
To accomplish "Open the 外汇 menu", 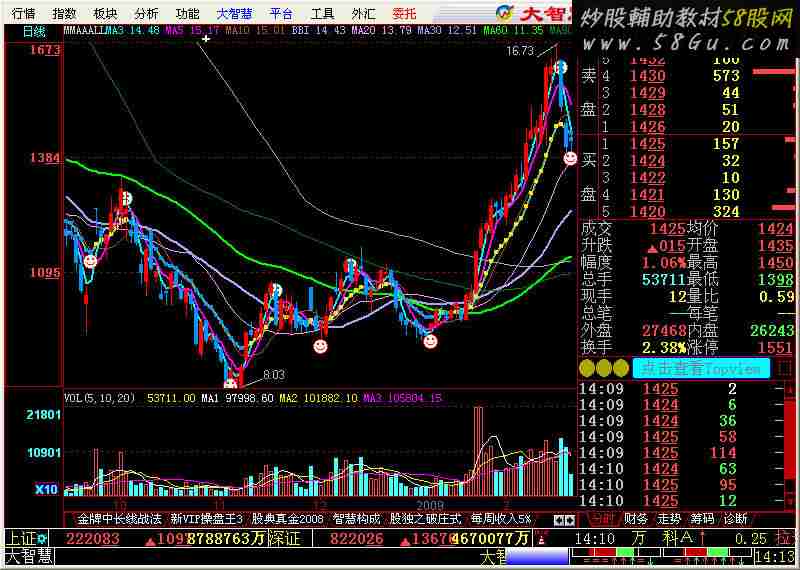I will coord(363,13).
